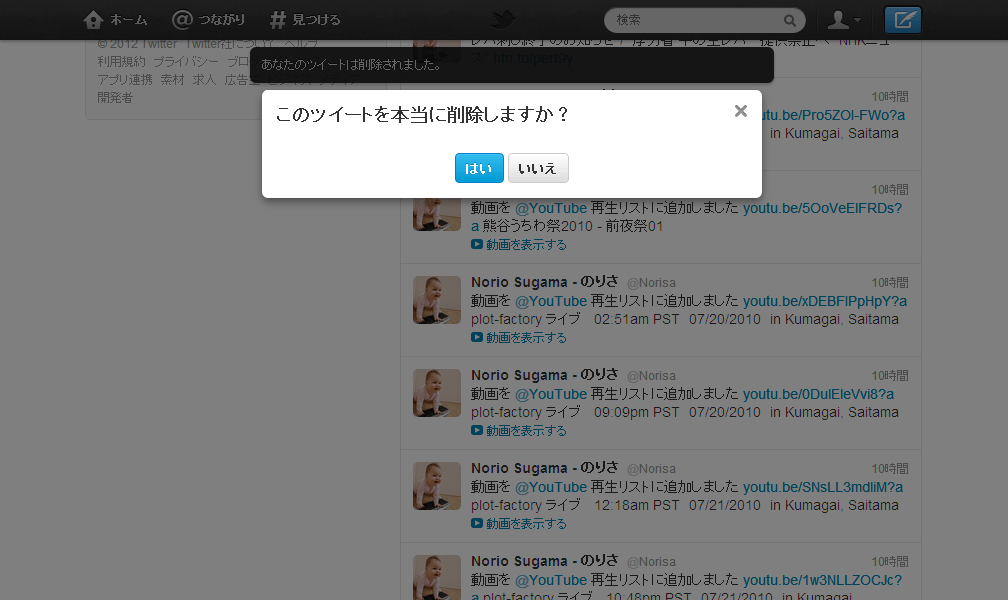Open 利用規約 terms link in footer
The image size is (1008, 600).
pos(122,62)
